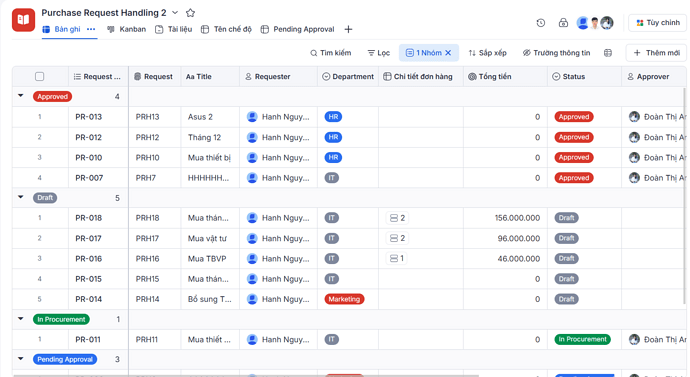The image size is (690, 377).
Task: Open the Status column header
Action: click(x=584, y=77)
